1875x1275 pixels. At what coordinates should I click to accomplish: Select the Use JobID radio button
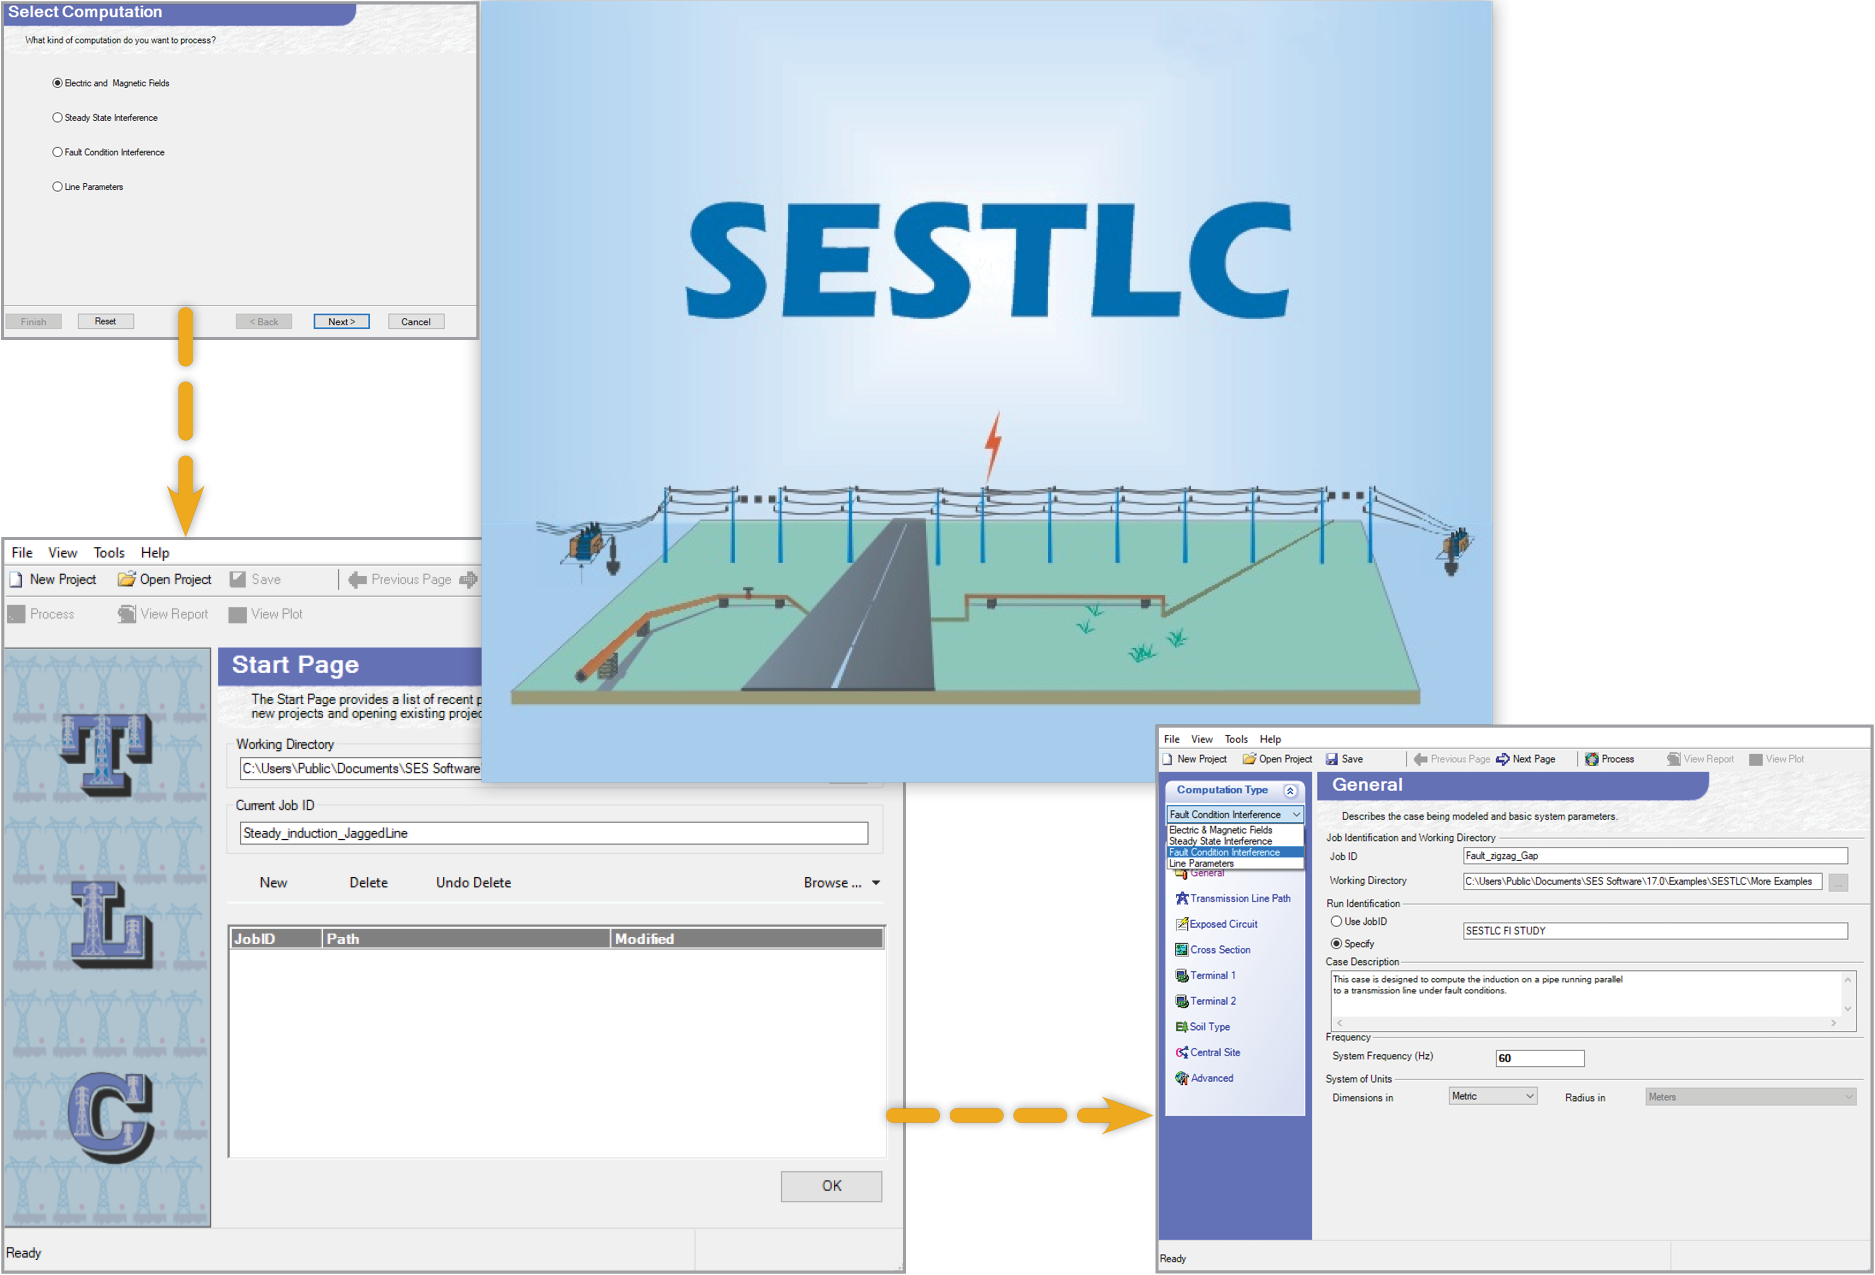[x=1336, y=922]
